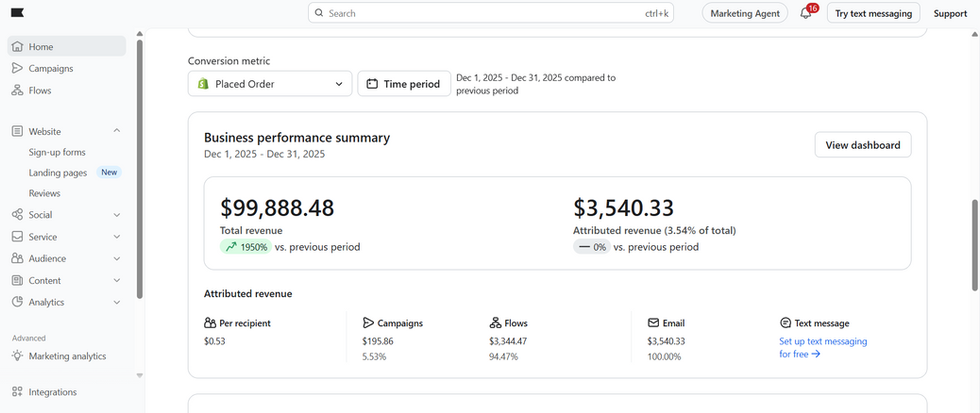The image size is (980, 413).
Task: Expand the Social section chevron
Action: pyautogui.click(x=117, y=215)
